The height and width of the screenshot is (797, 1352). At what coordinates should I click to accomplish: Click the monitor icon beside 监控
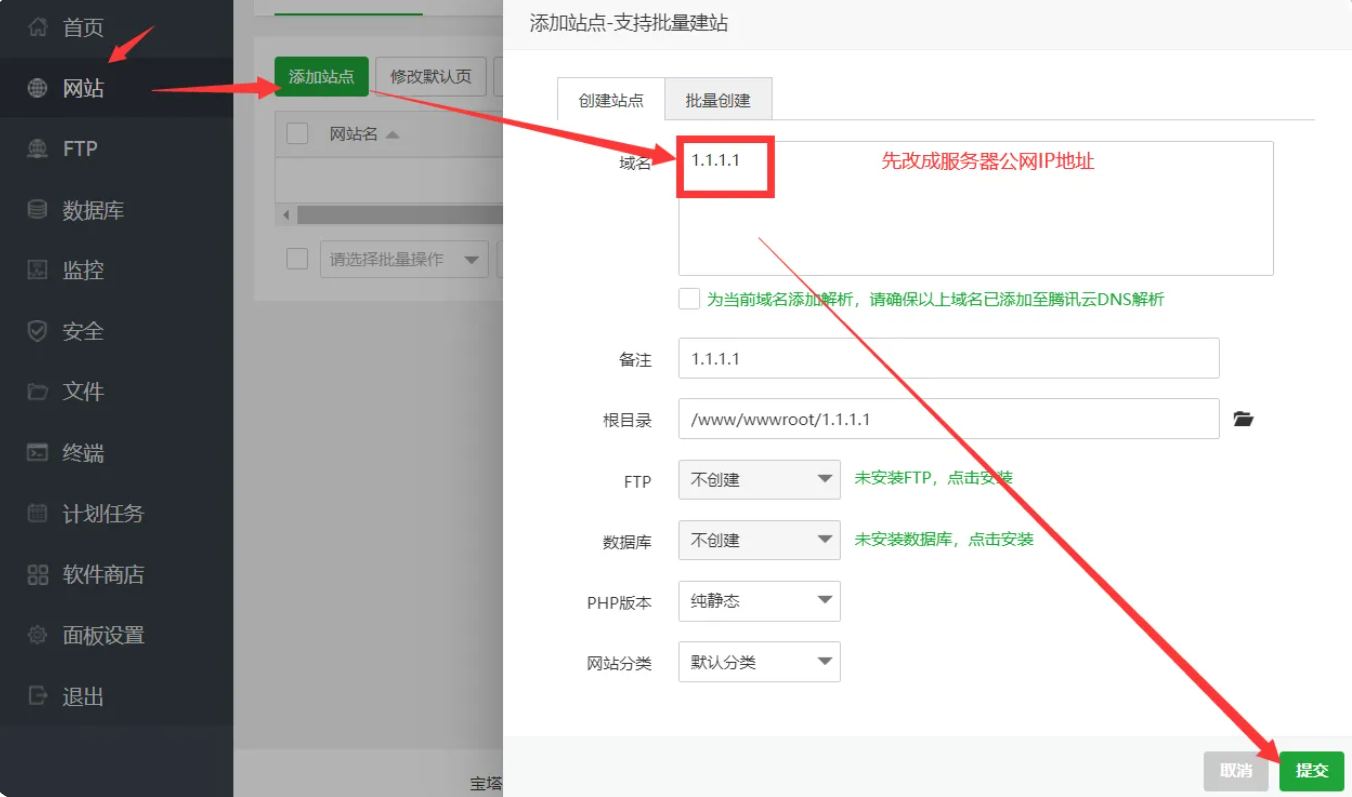37,270
